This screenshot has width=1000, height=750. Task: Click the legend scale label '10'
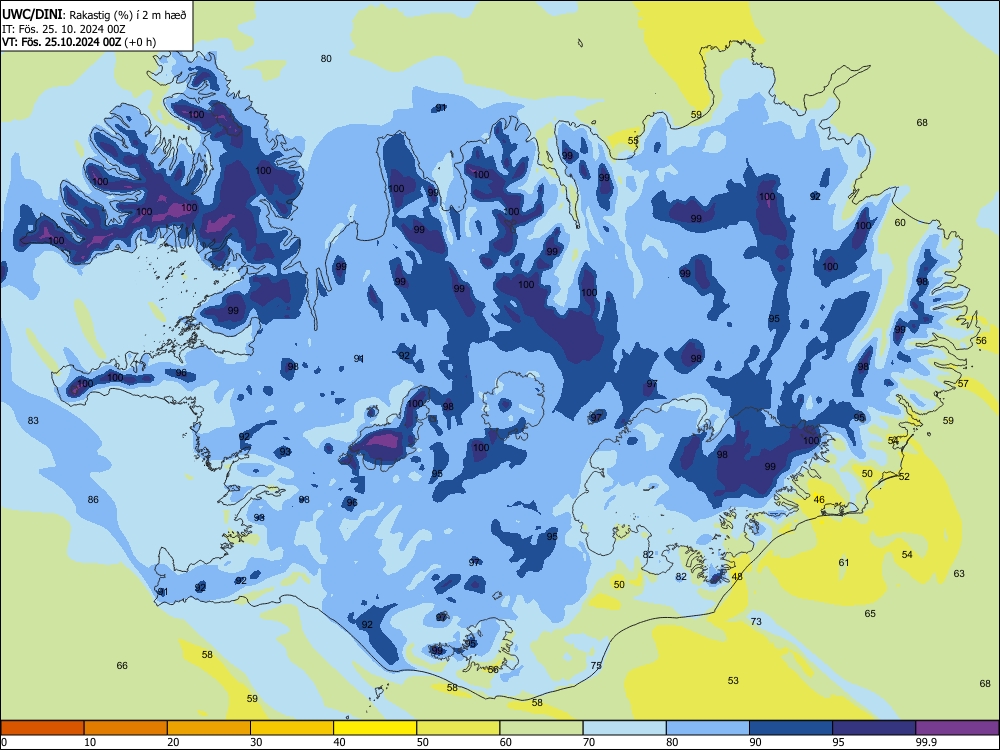[x=91, y=742]
